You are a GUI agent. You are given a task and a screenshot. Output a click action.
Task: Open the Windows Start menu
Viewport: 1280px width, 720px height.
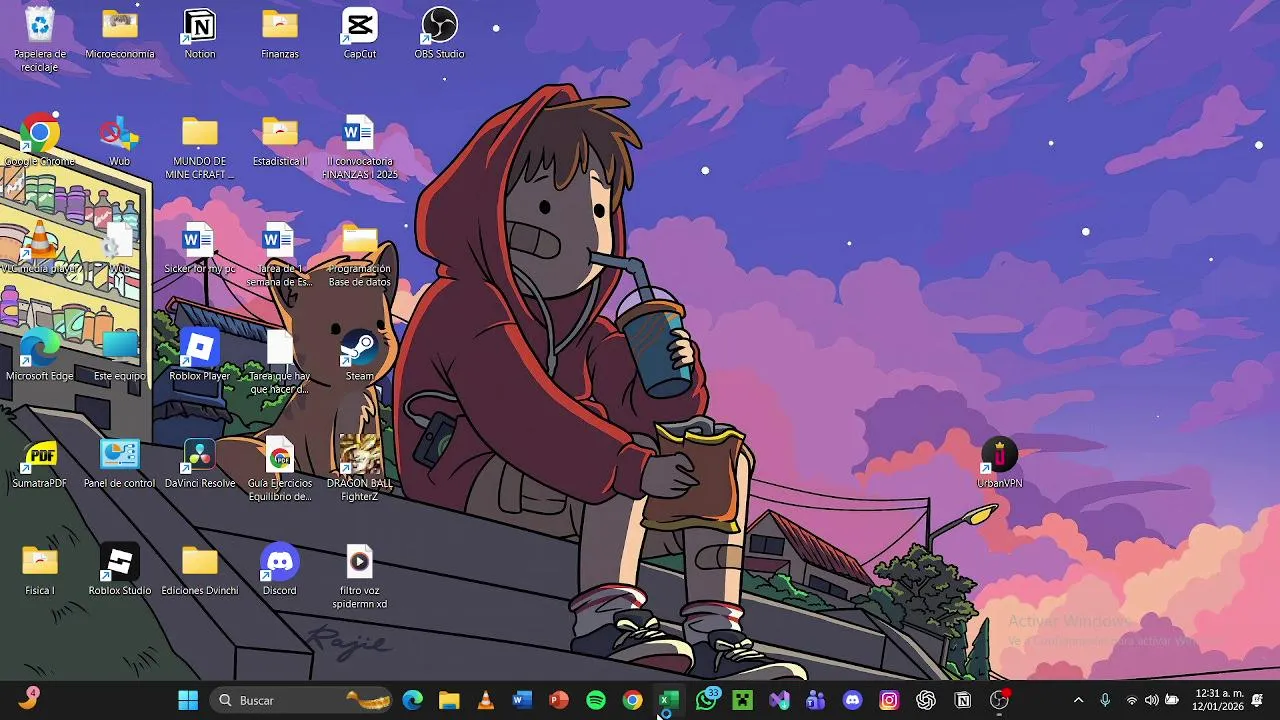[x=187, y=700]
